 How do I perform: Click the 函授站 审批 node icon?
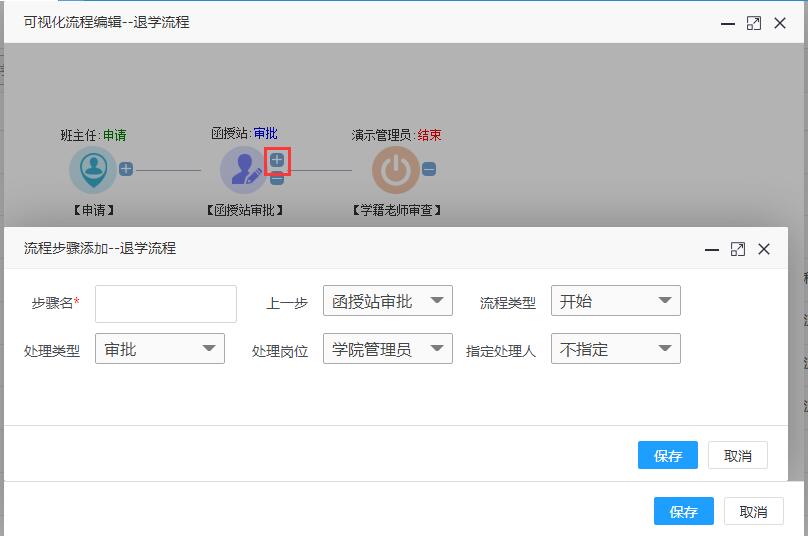pos(243,170)
